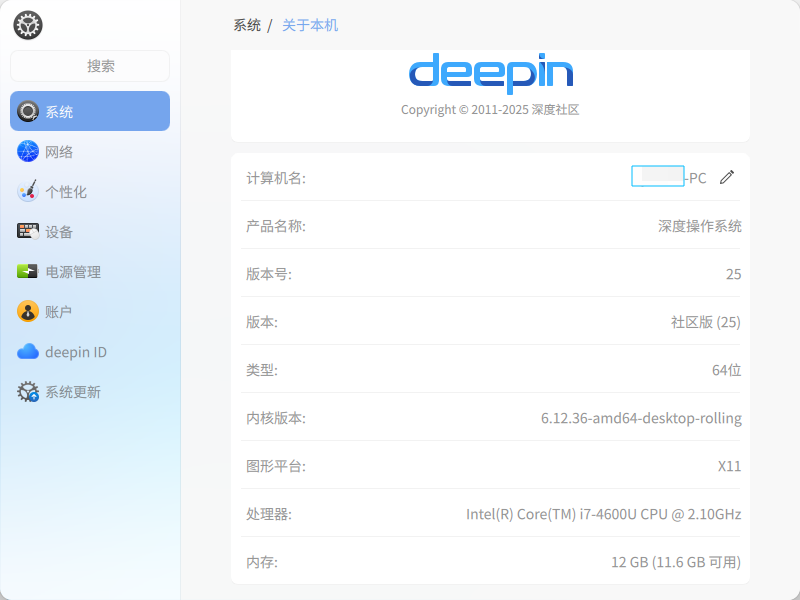Click the 计算机名: label
800x600 pixels.
(x=276, y=178)
